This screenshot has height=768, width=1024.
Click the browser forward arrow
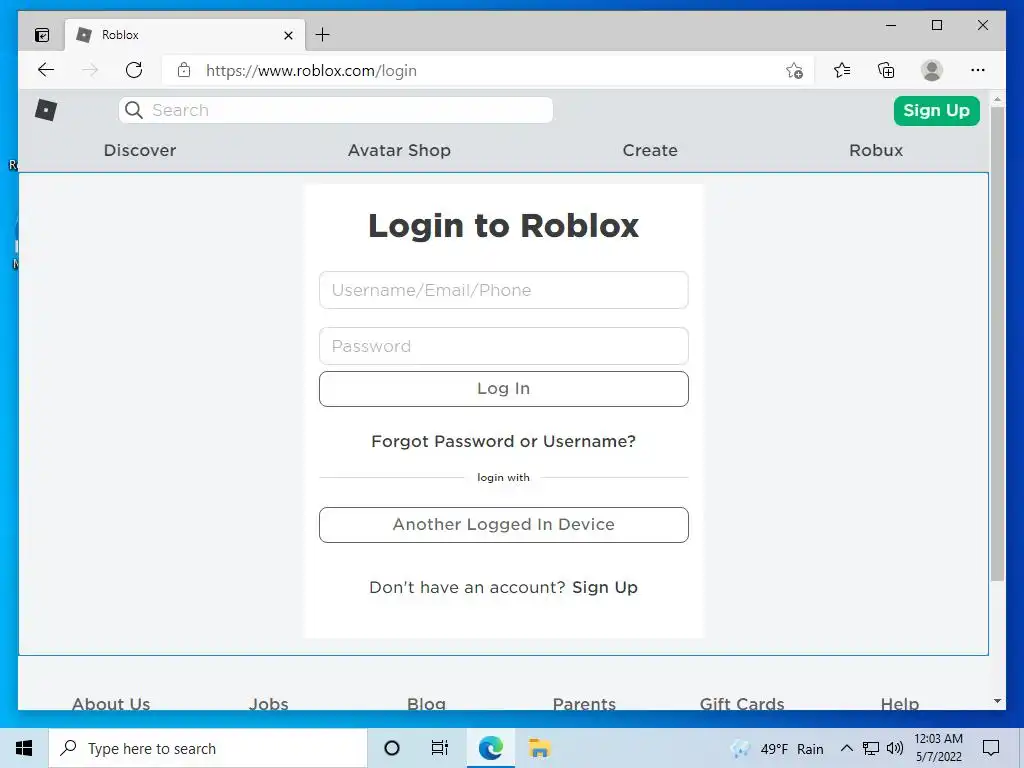pos(90,70)
